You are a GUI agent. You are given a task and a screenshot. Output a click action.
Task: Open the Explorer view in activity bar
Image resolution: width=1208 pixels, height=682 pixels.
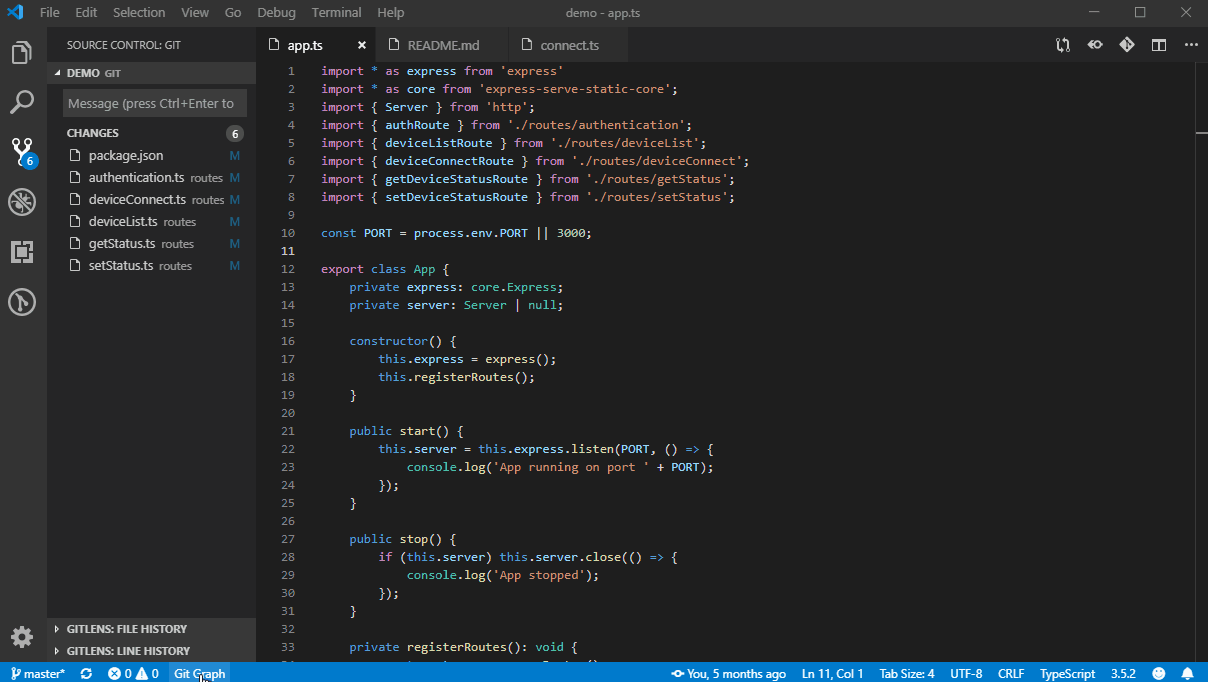click(22, 53)
